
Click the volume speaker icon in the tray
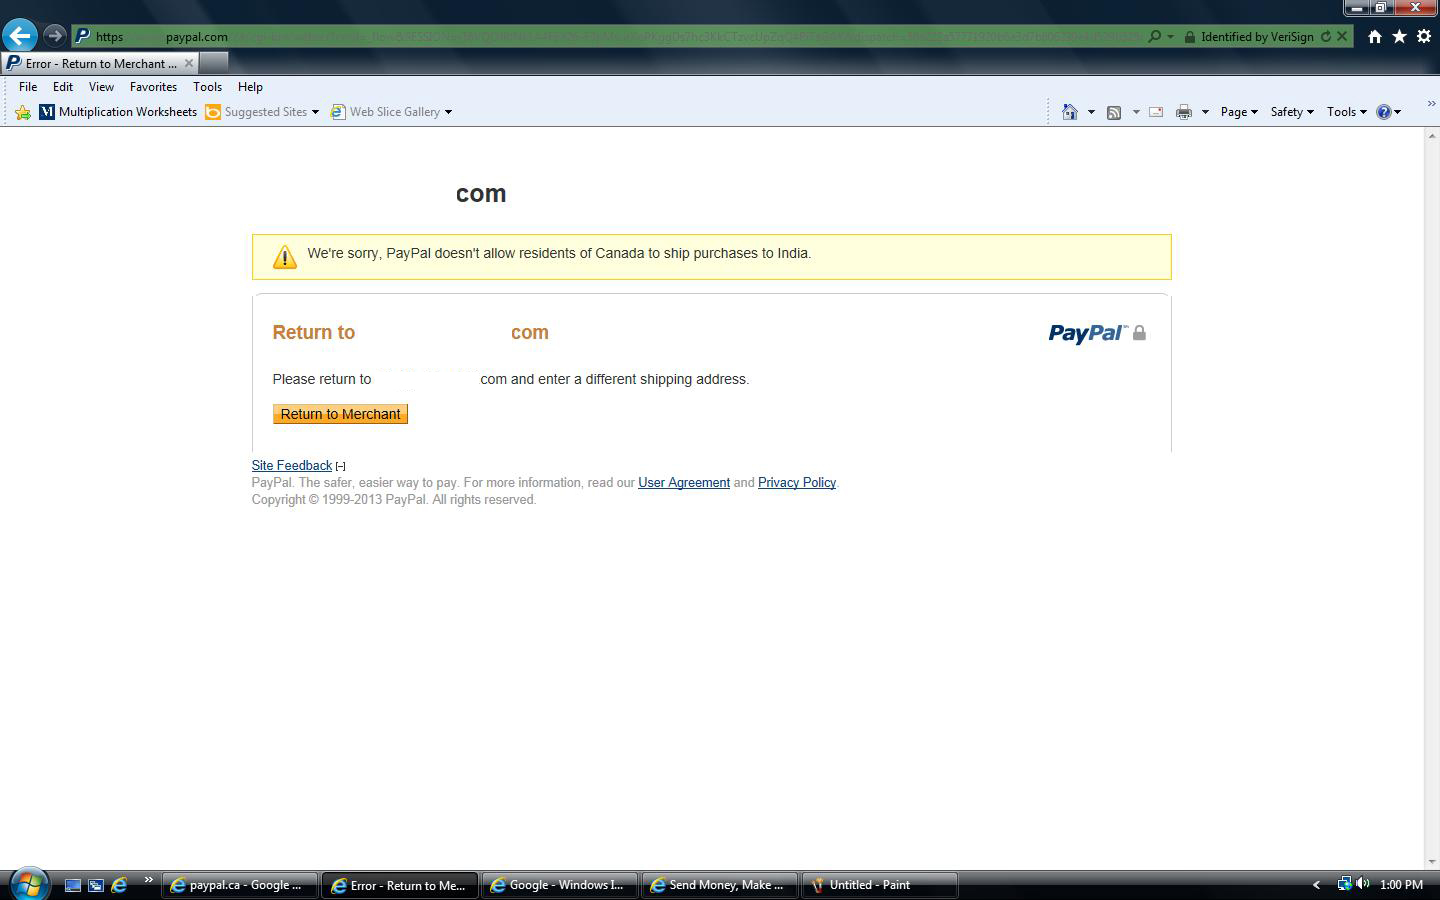pos(1362,884)
